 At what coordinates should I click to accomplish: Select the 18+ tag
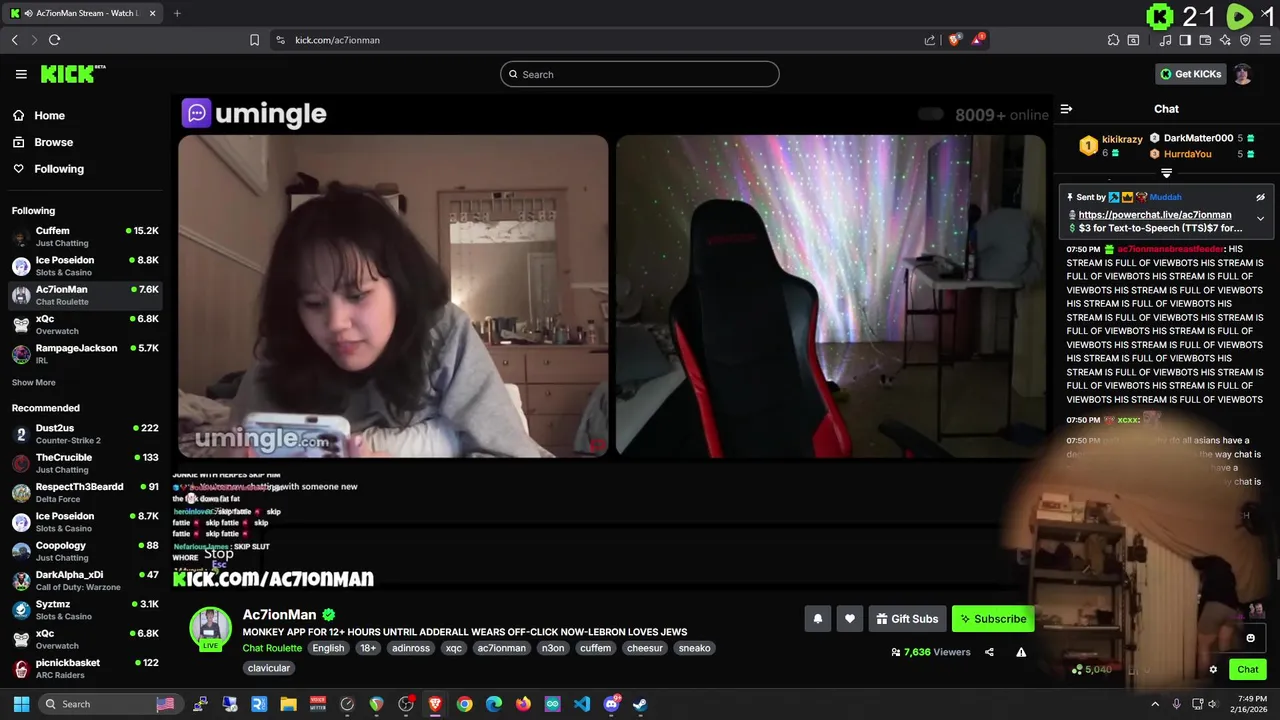coord(368,648)
